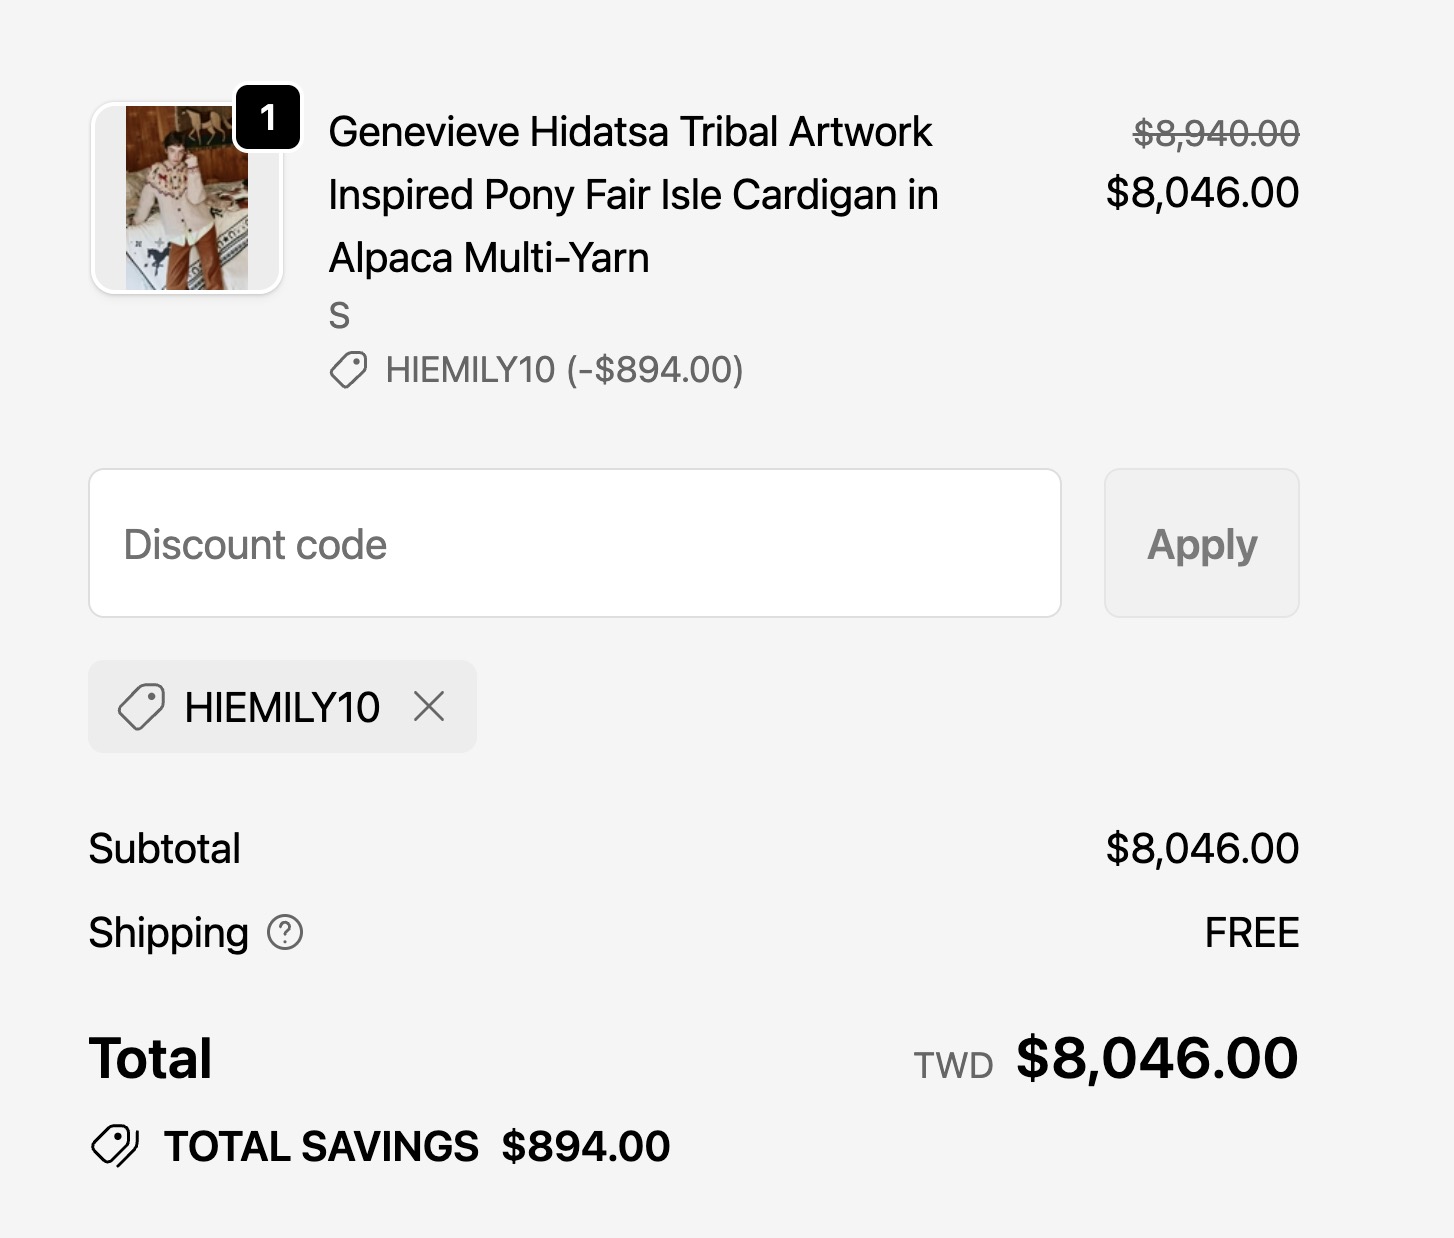This screenshot has height=1238, width=1454.
Task: Click the Genevieve Hidatsa cardigan product title
Action: point(632,194)
